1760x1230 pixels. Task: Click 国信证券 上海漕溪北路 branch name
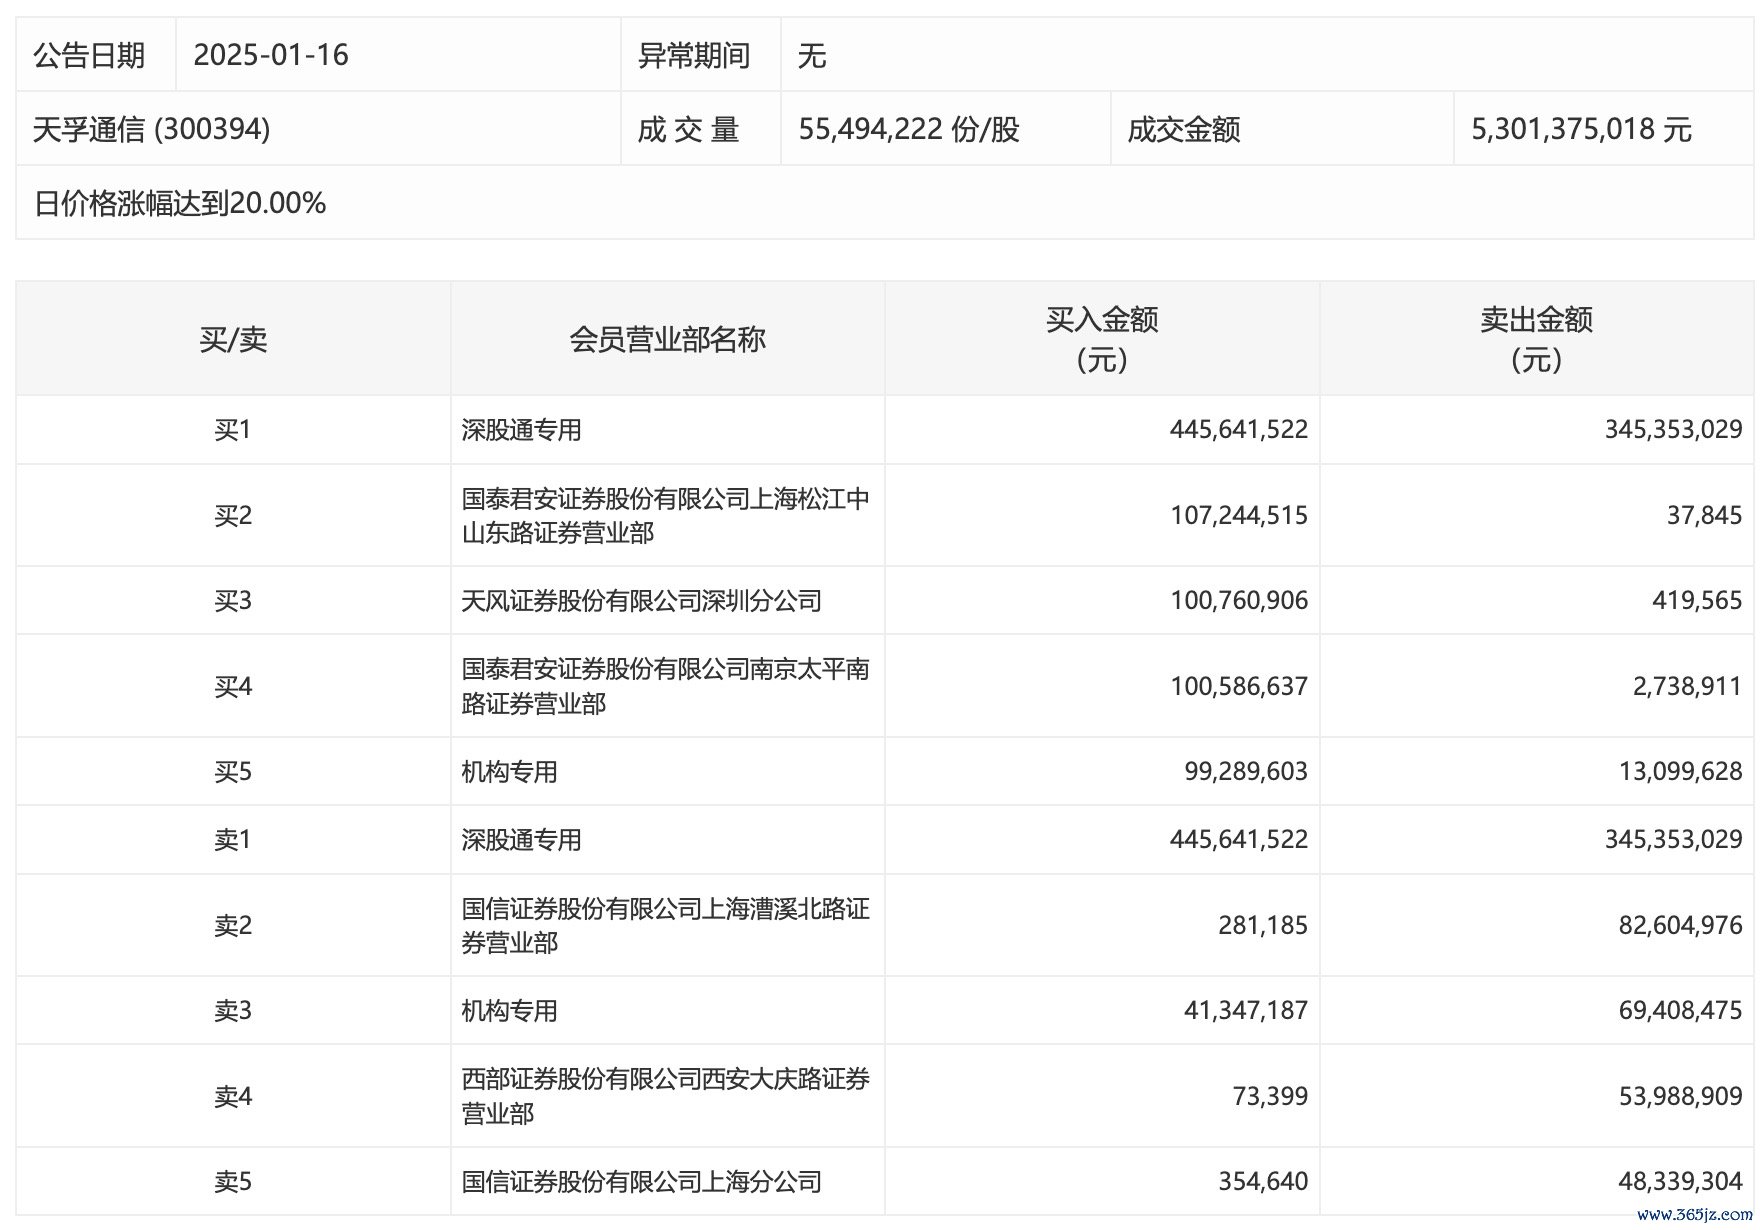(665, 925)
